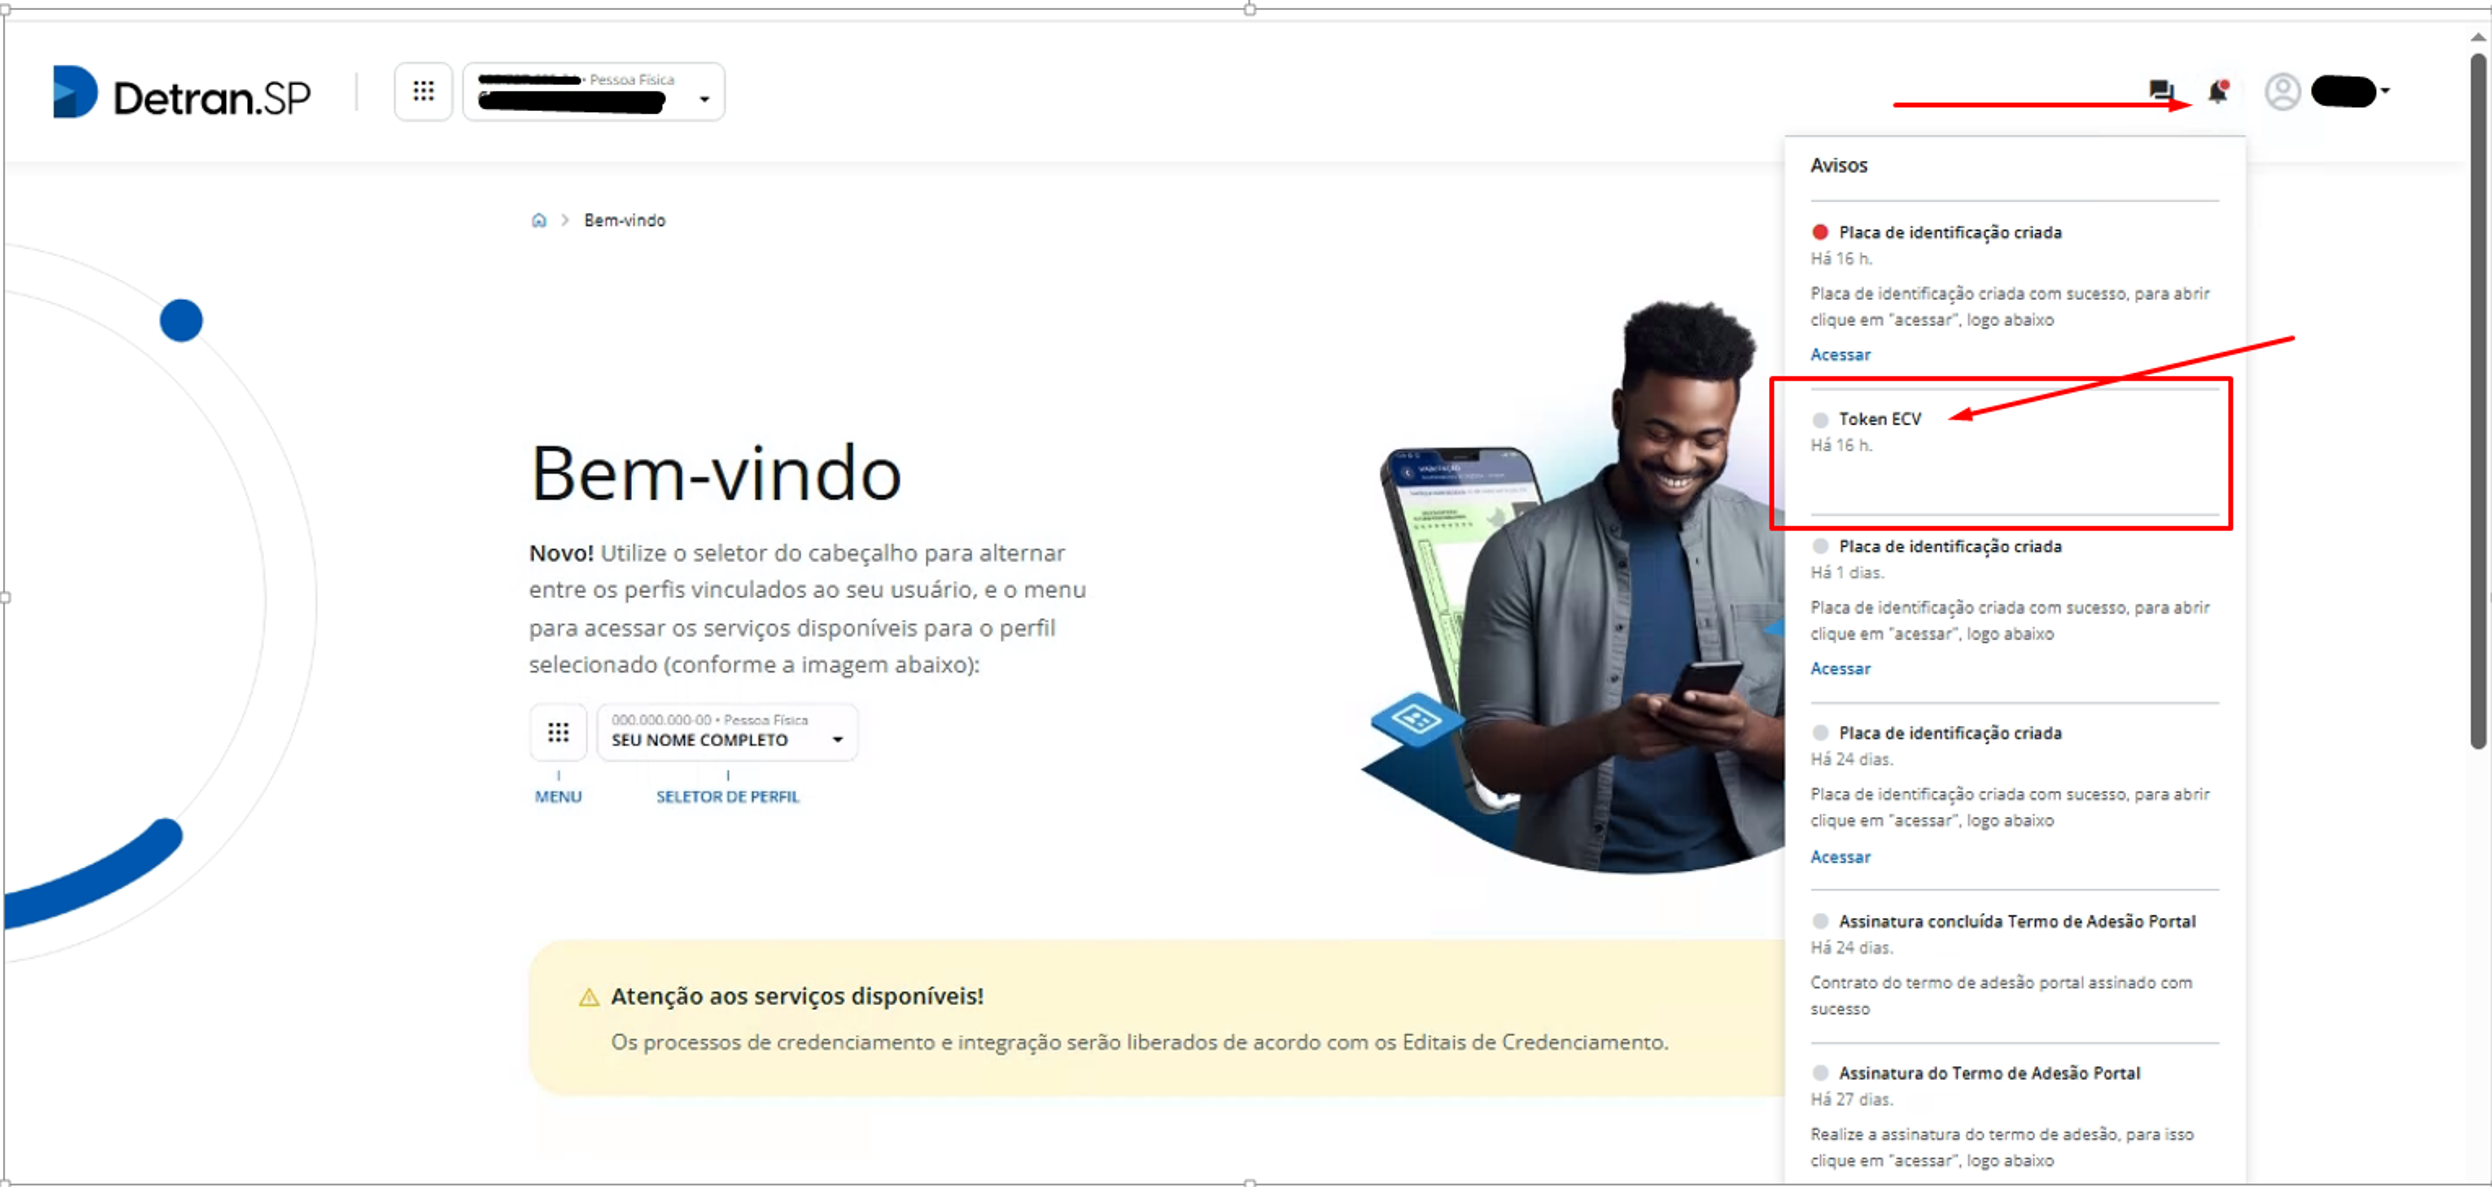Screen dimensions: 2492x1187
Task: Open the apps grid menu in header
Action: tap(423, 92)
